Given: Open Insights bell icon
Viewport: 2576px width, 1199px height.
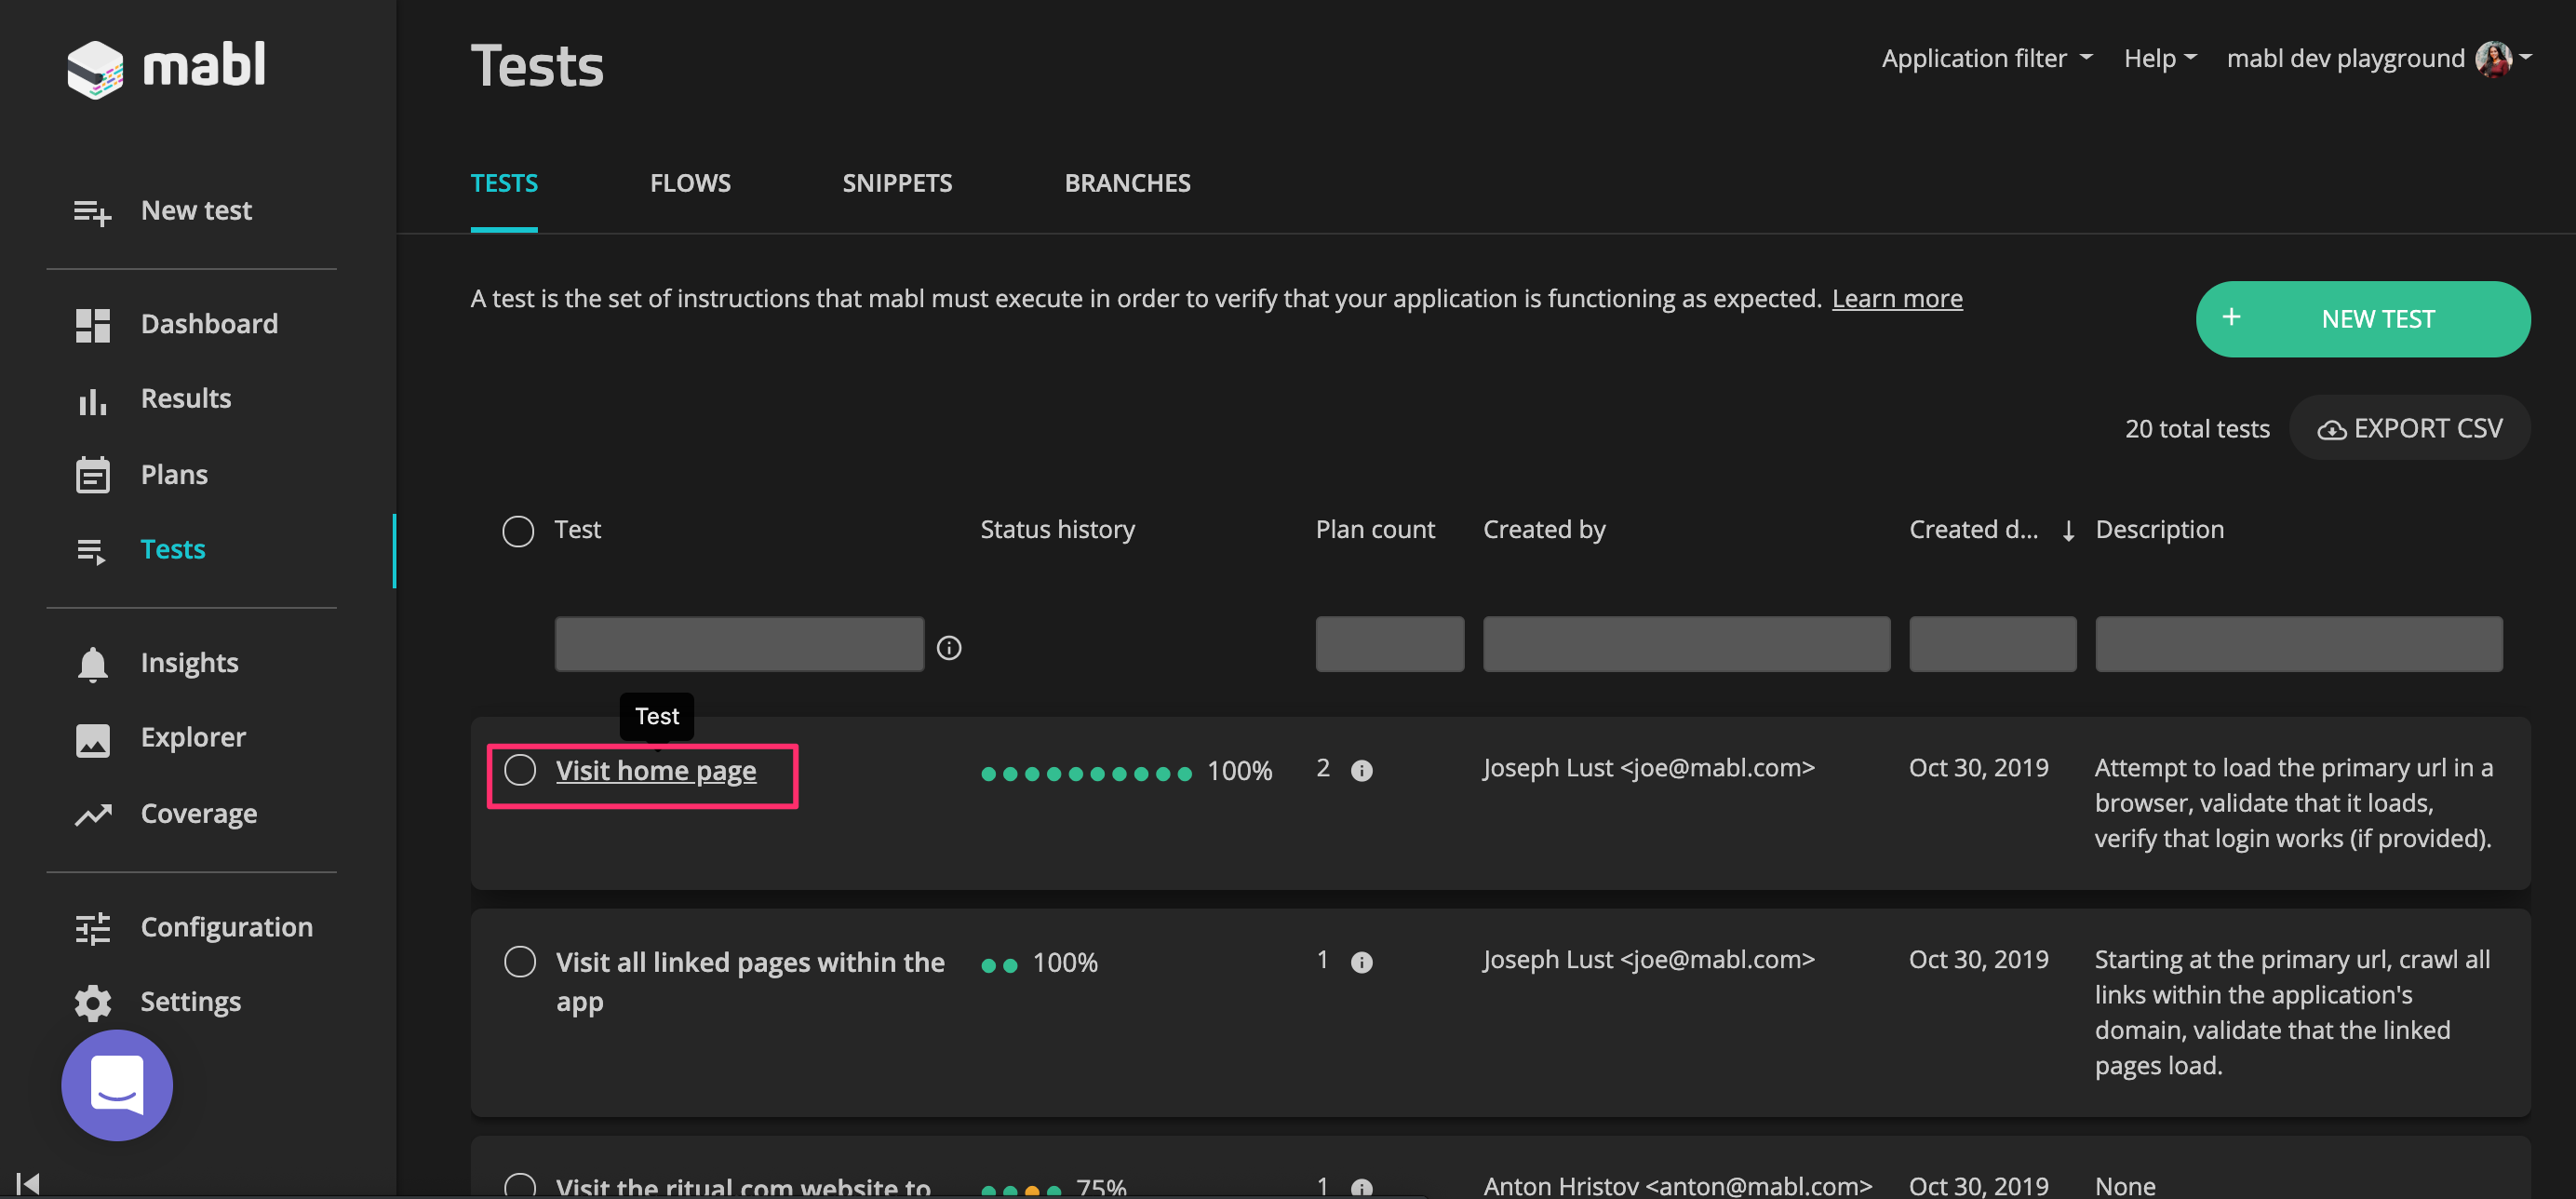Looking at the screenshot, I should click(x=92, y=664).
